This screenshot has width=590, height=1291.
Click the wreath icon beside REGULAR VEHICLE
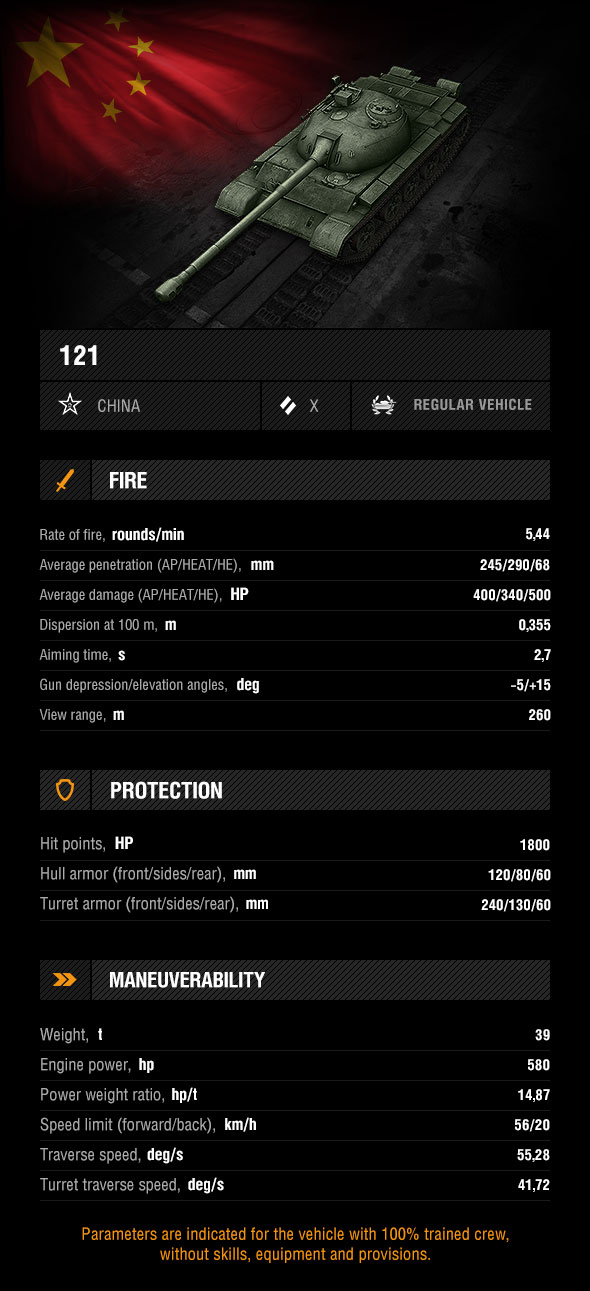tap(383, 405)
